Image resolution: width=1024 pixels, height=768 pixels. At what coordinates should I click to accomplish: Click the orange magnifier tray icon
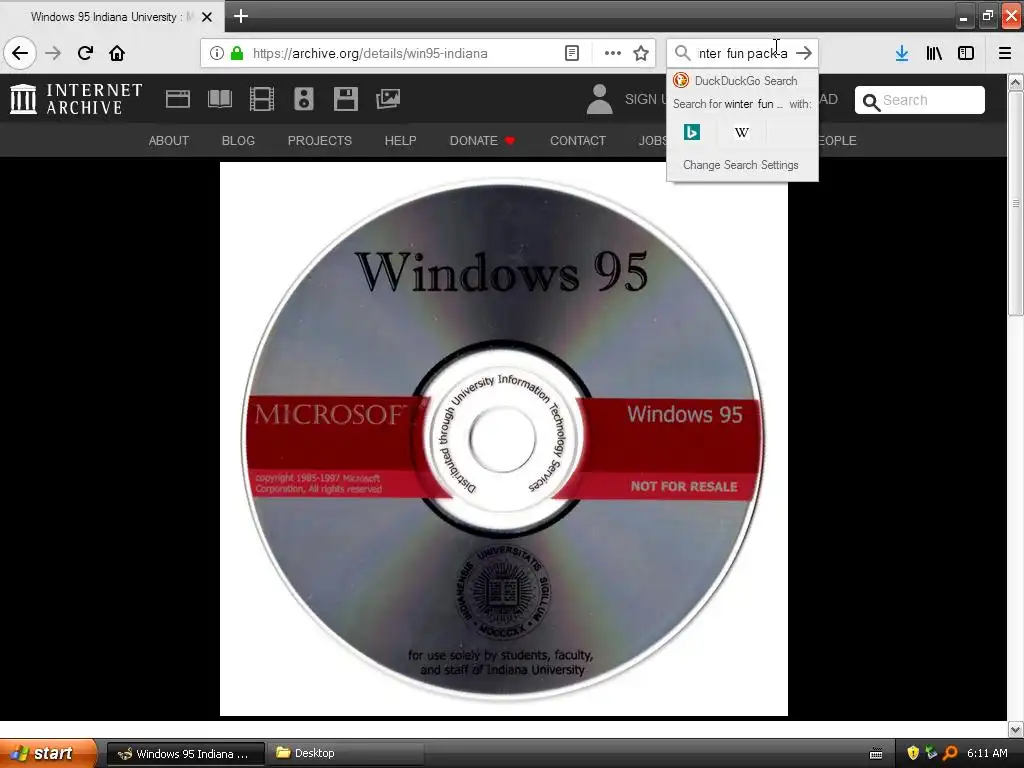(x=950, y=753)
